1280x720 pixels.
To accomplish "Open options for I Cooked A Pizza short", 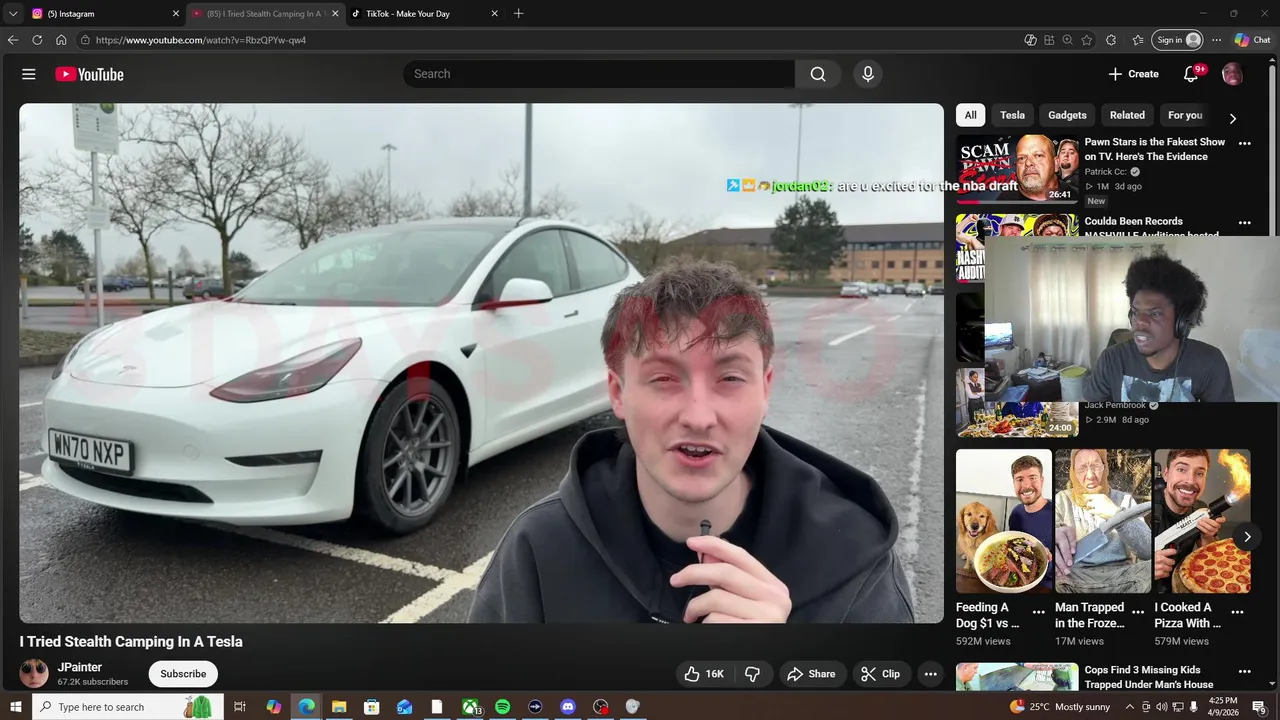I will coord(1237,612).
